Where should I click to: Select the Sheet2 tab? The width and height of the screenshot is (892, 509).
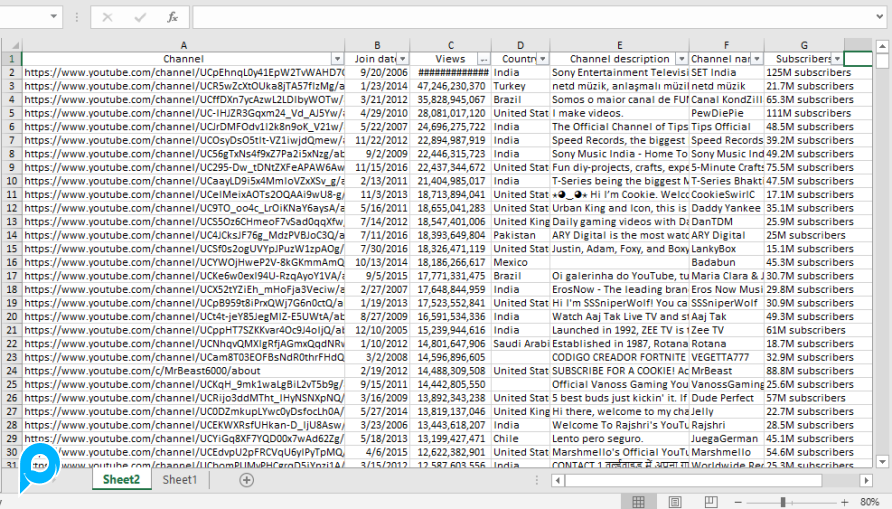click(x=121, y=480)
